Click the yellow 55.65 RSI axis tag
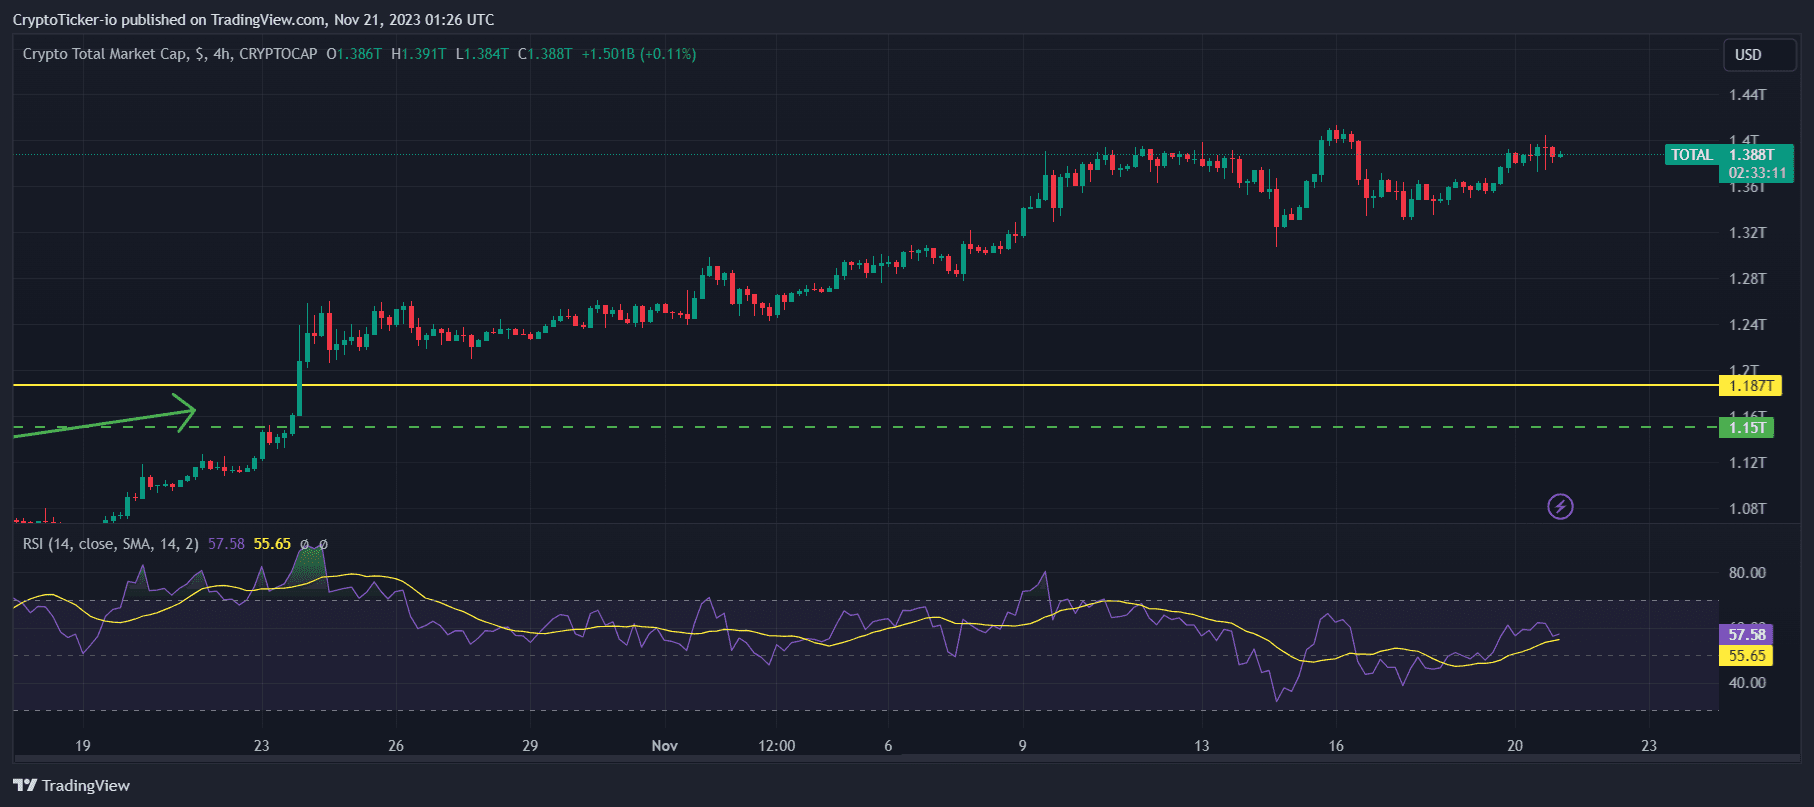This screenshot has width=1814, height=807. point(1746,656)
